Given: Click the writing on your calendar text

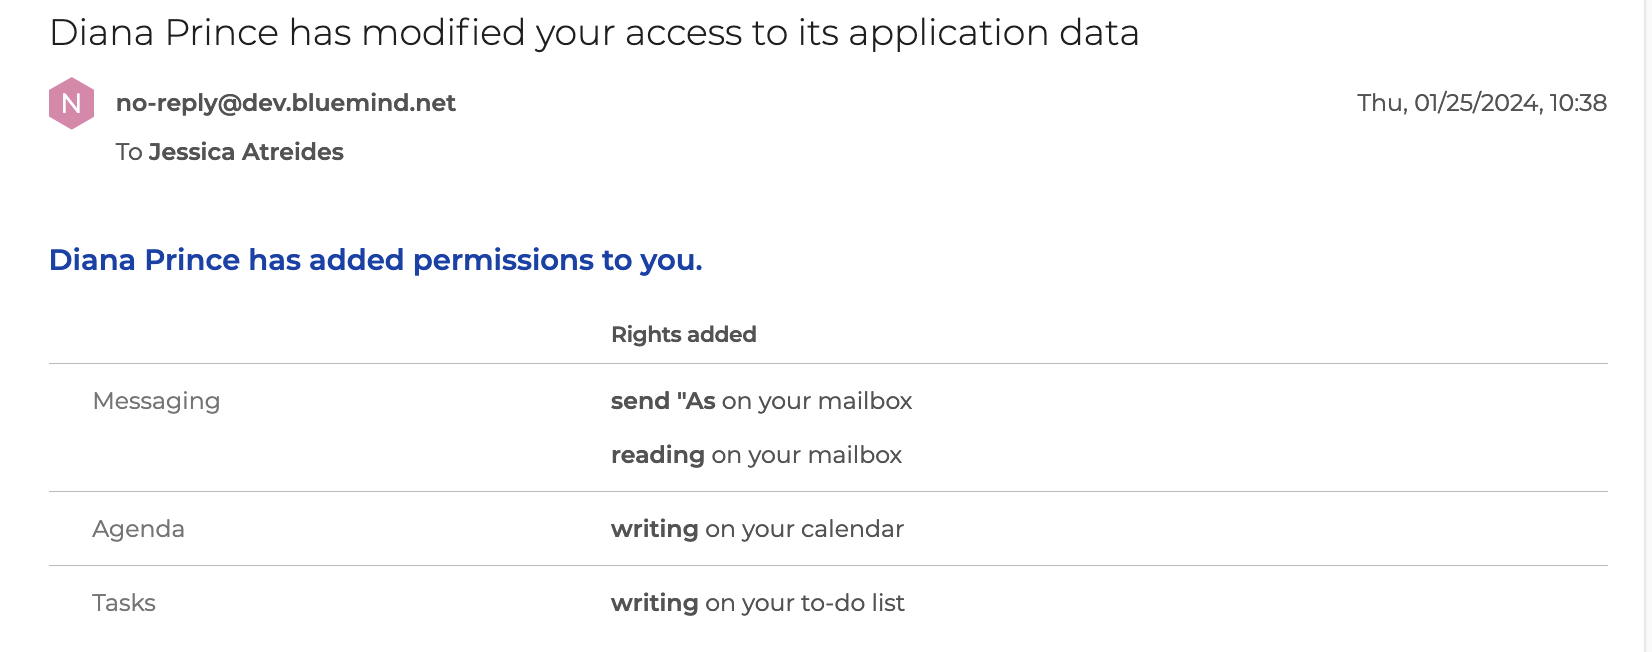Looking at the screenshot, I should (x=757, y=529).
